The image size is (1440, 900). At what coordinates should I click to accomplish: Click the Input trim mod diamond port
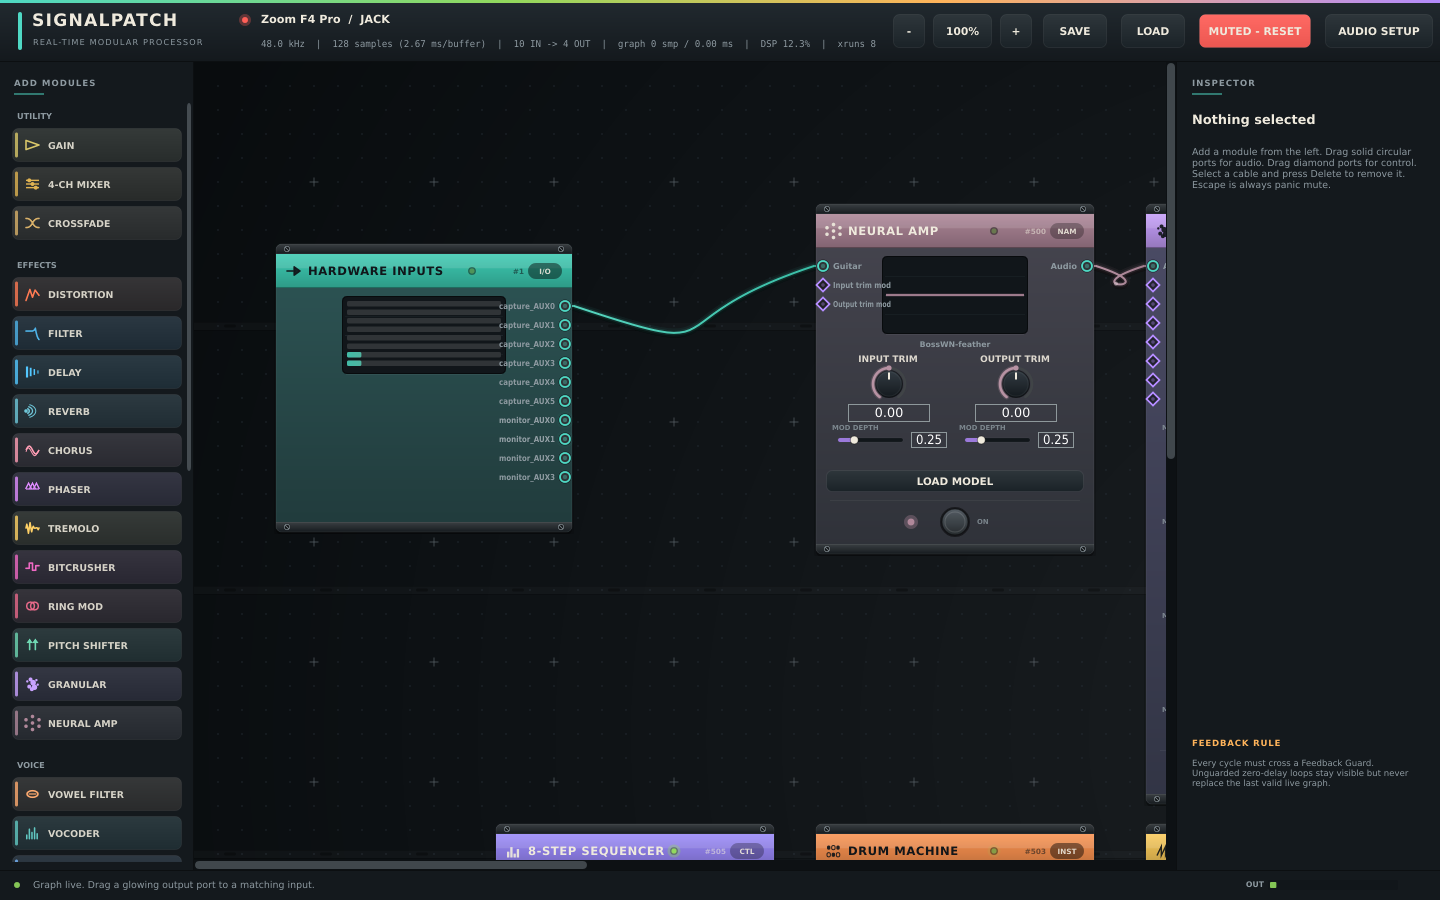[823, 285]
